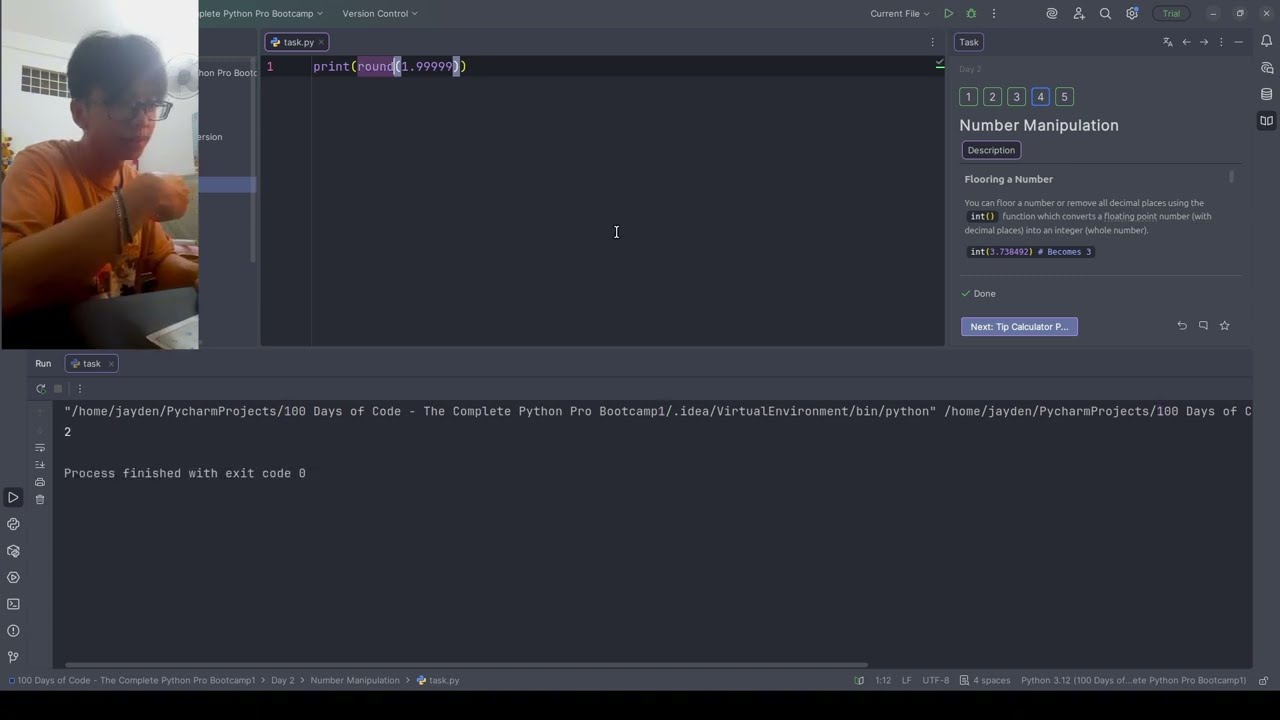Viewport: 1280px width, 720px height.
Task: Reset task with the undo arrow icon
Action: tap(1182, 326)
